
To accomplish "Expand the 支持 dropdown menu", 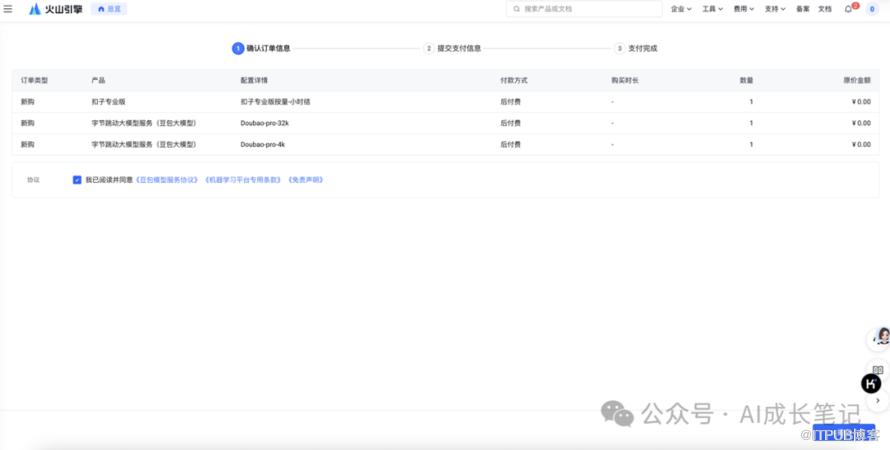I will (x=775, y=9).
